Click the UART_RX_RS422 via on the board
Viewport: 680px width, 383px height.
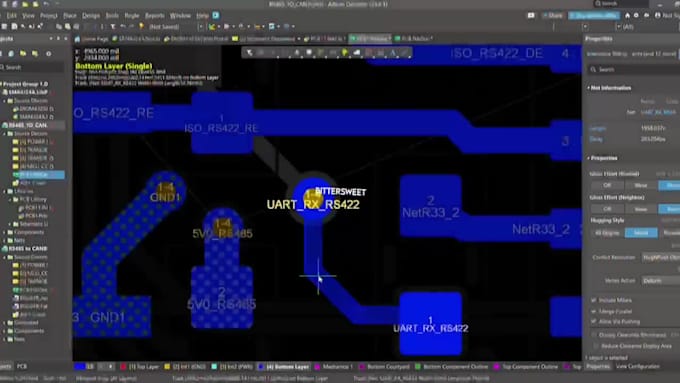tap(313, 199)
